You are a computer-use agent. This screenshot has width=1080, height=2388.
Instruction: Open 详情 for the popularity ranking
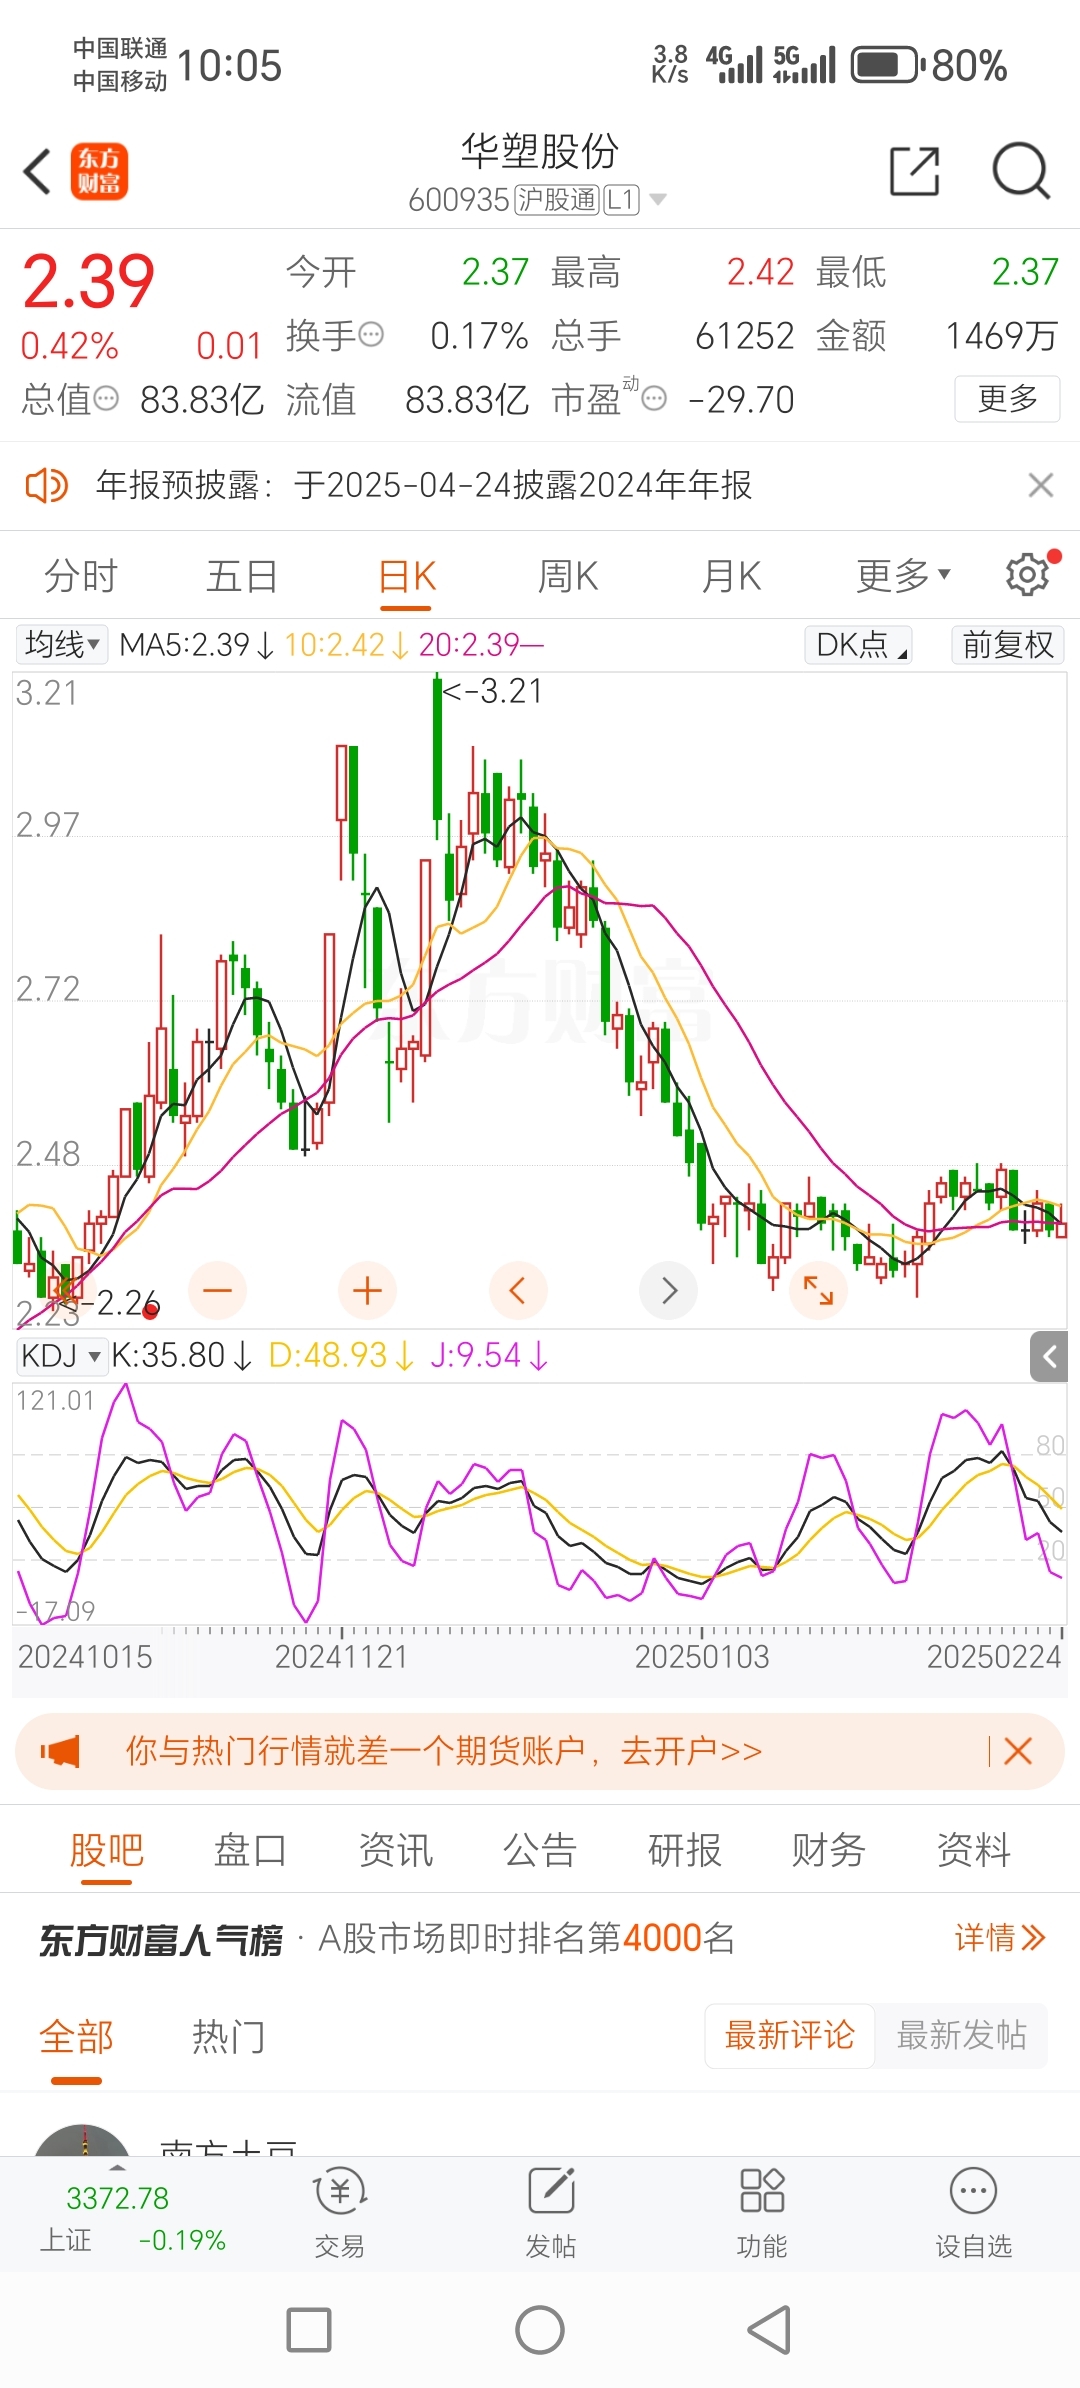click(1000, 1938)
